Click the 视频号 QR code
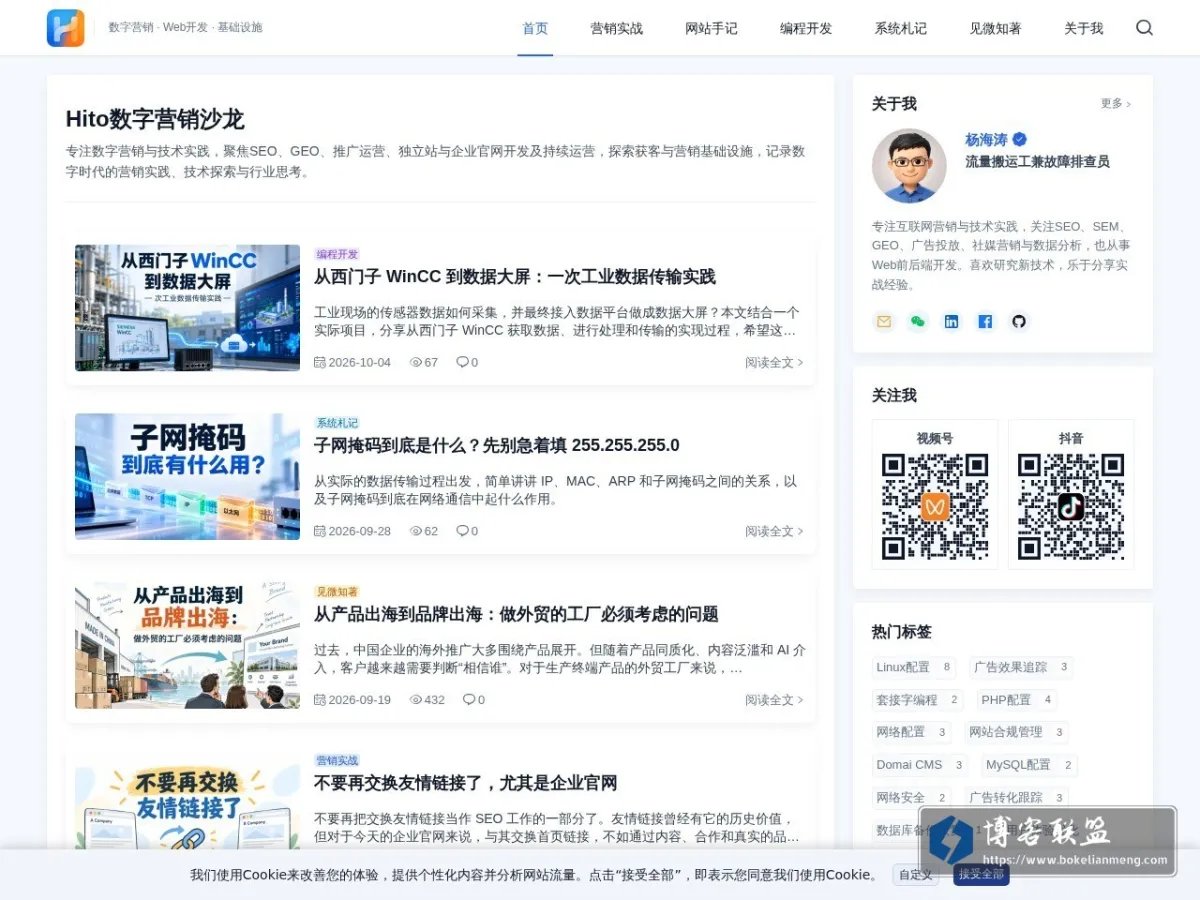The height and width of the screenshot is (900, 1200). [935, 507]
